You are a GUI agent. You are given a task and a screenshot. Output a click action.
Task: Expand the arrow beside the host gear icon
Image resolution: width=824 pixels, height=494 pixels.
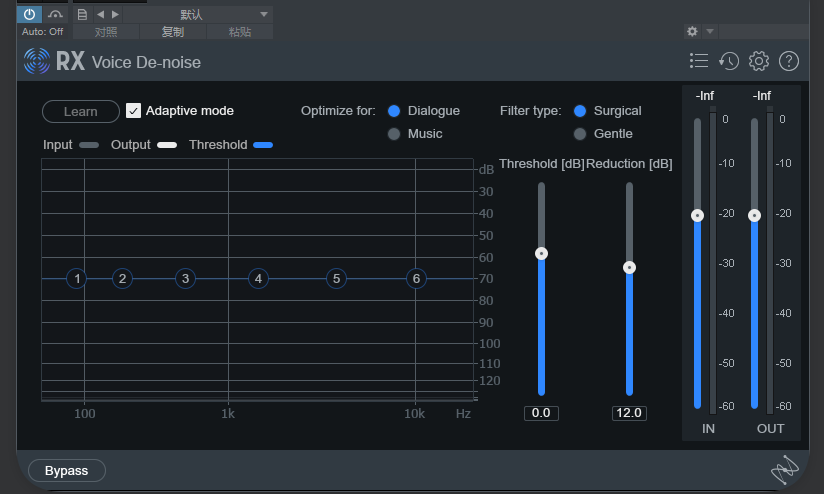(x=710, y=32)
